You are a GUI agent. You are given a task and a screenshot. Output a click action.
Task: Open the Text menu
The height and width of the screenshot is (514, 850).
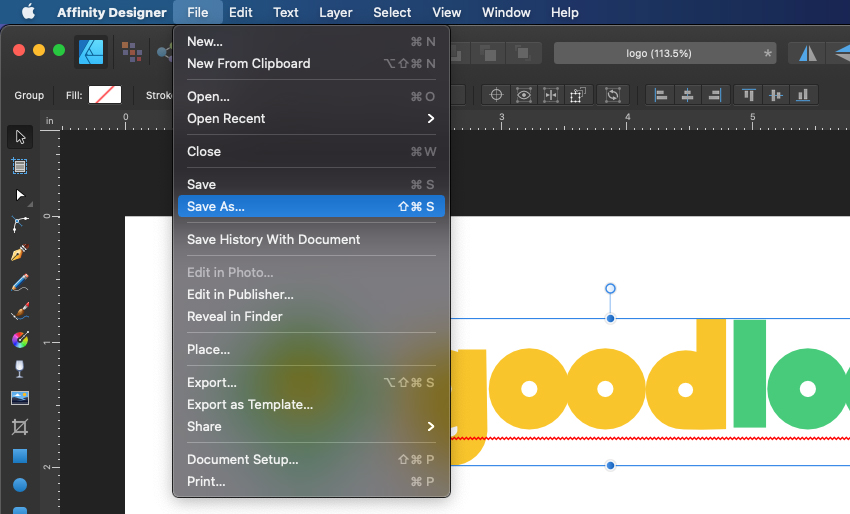pos(286,12)
